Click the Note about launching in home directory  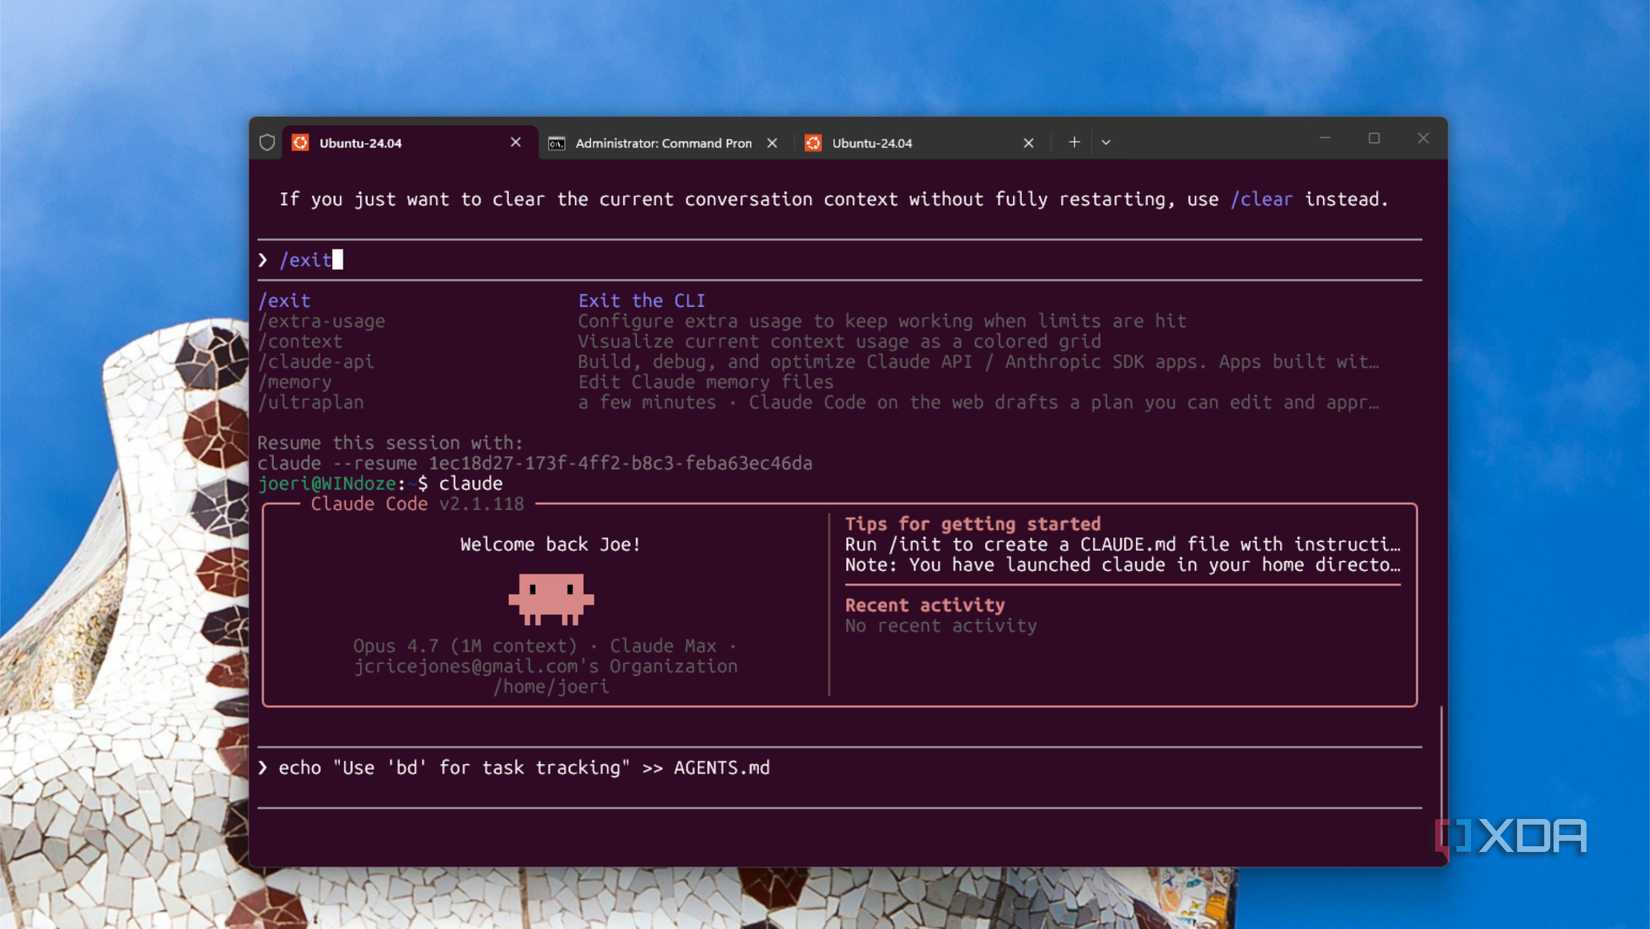[x=1122, y=565]
